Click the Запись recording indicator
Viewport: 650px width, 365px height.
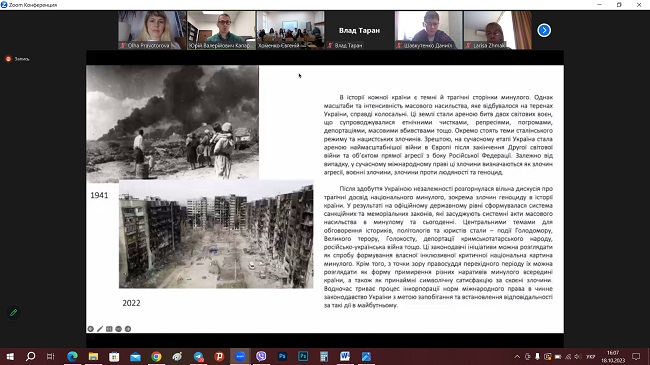pos(17,59)
